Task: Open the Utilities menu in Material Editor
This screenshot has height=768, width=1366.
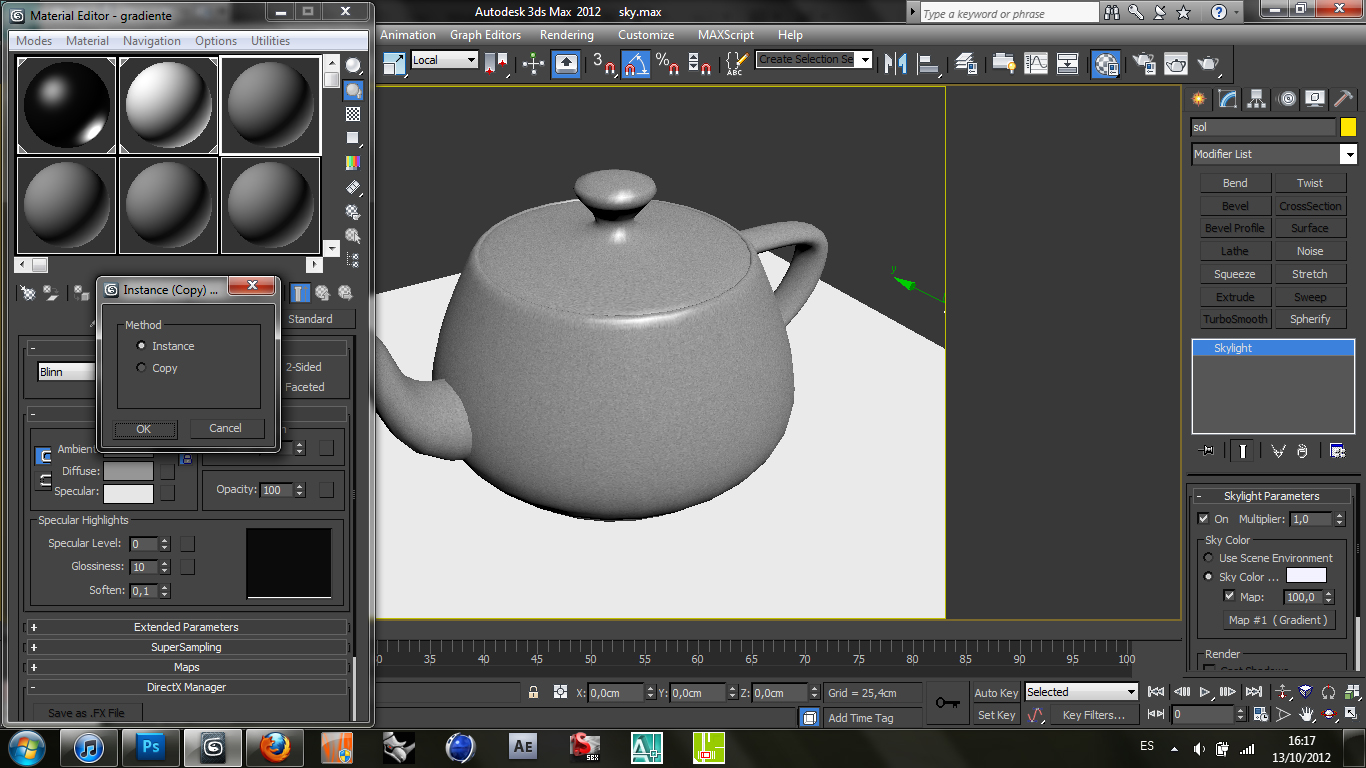Action: pos(270,41)
